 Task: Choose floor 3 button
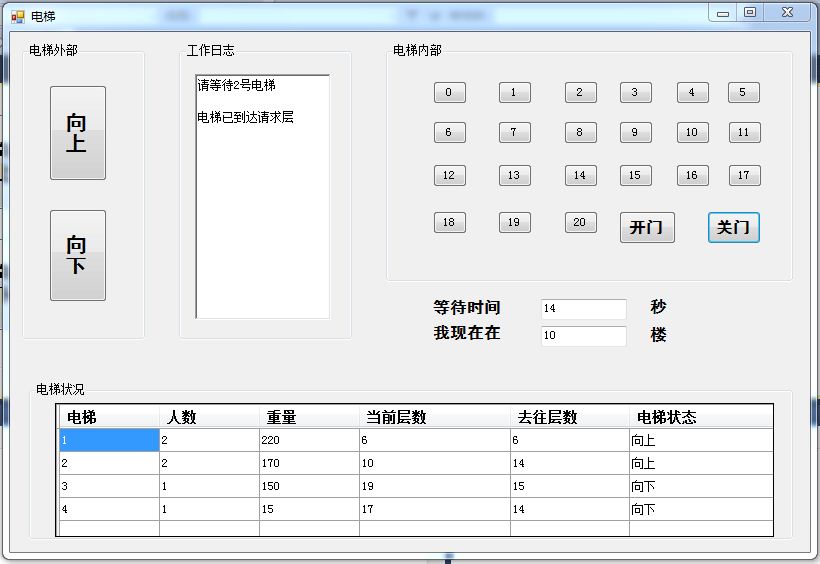click(x=635, y=93)
